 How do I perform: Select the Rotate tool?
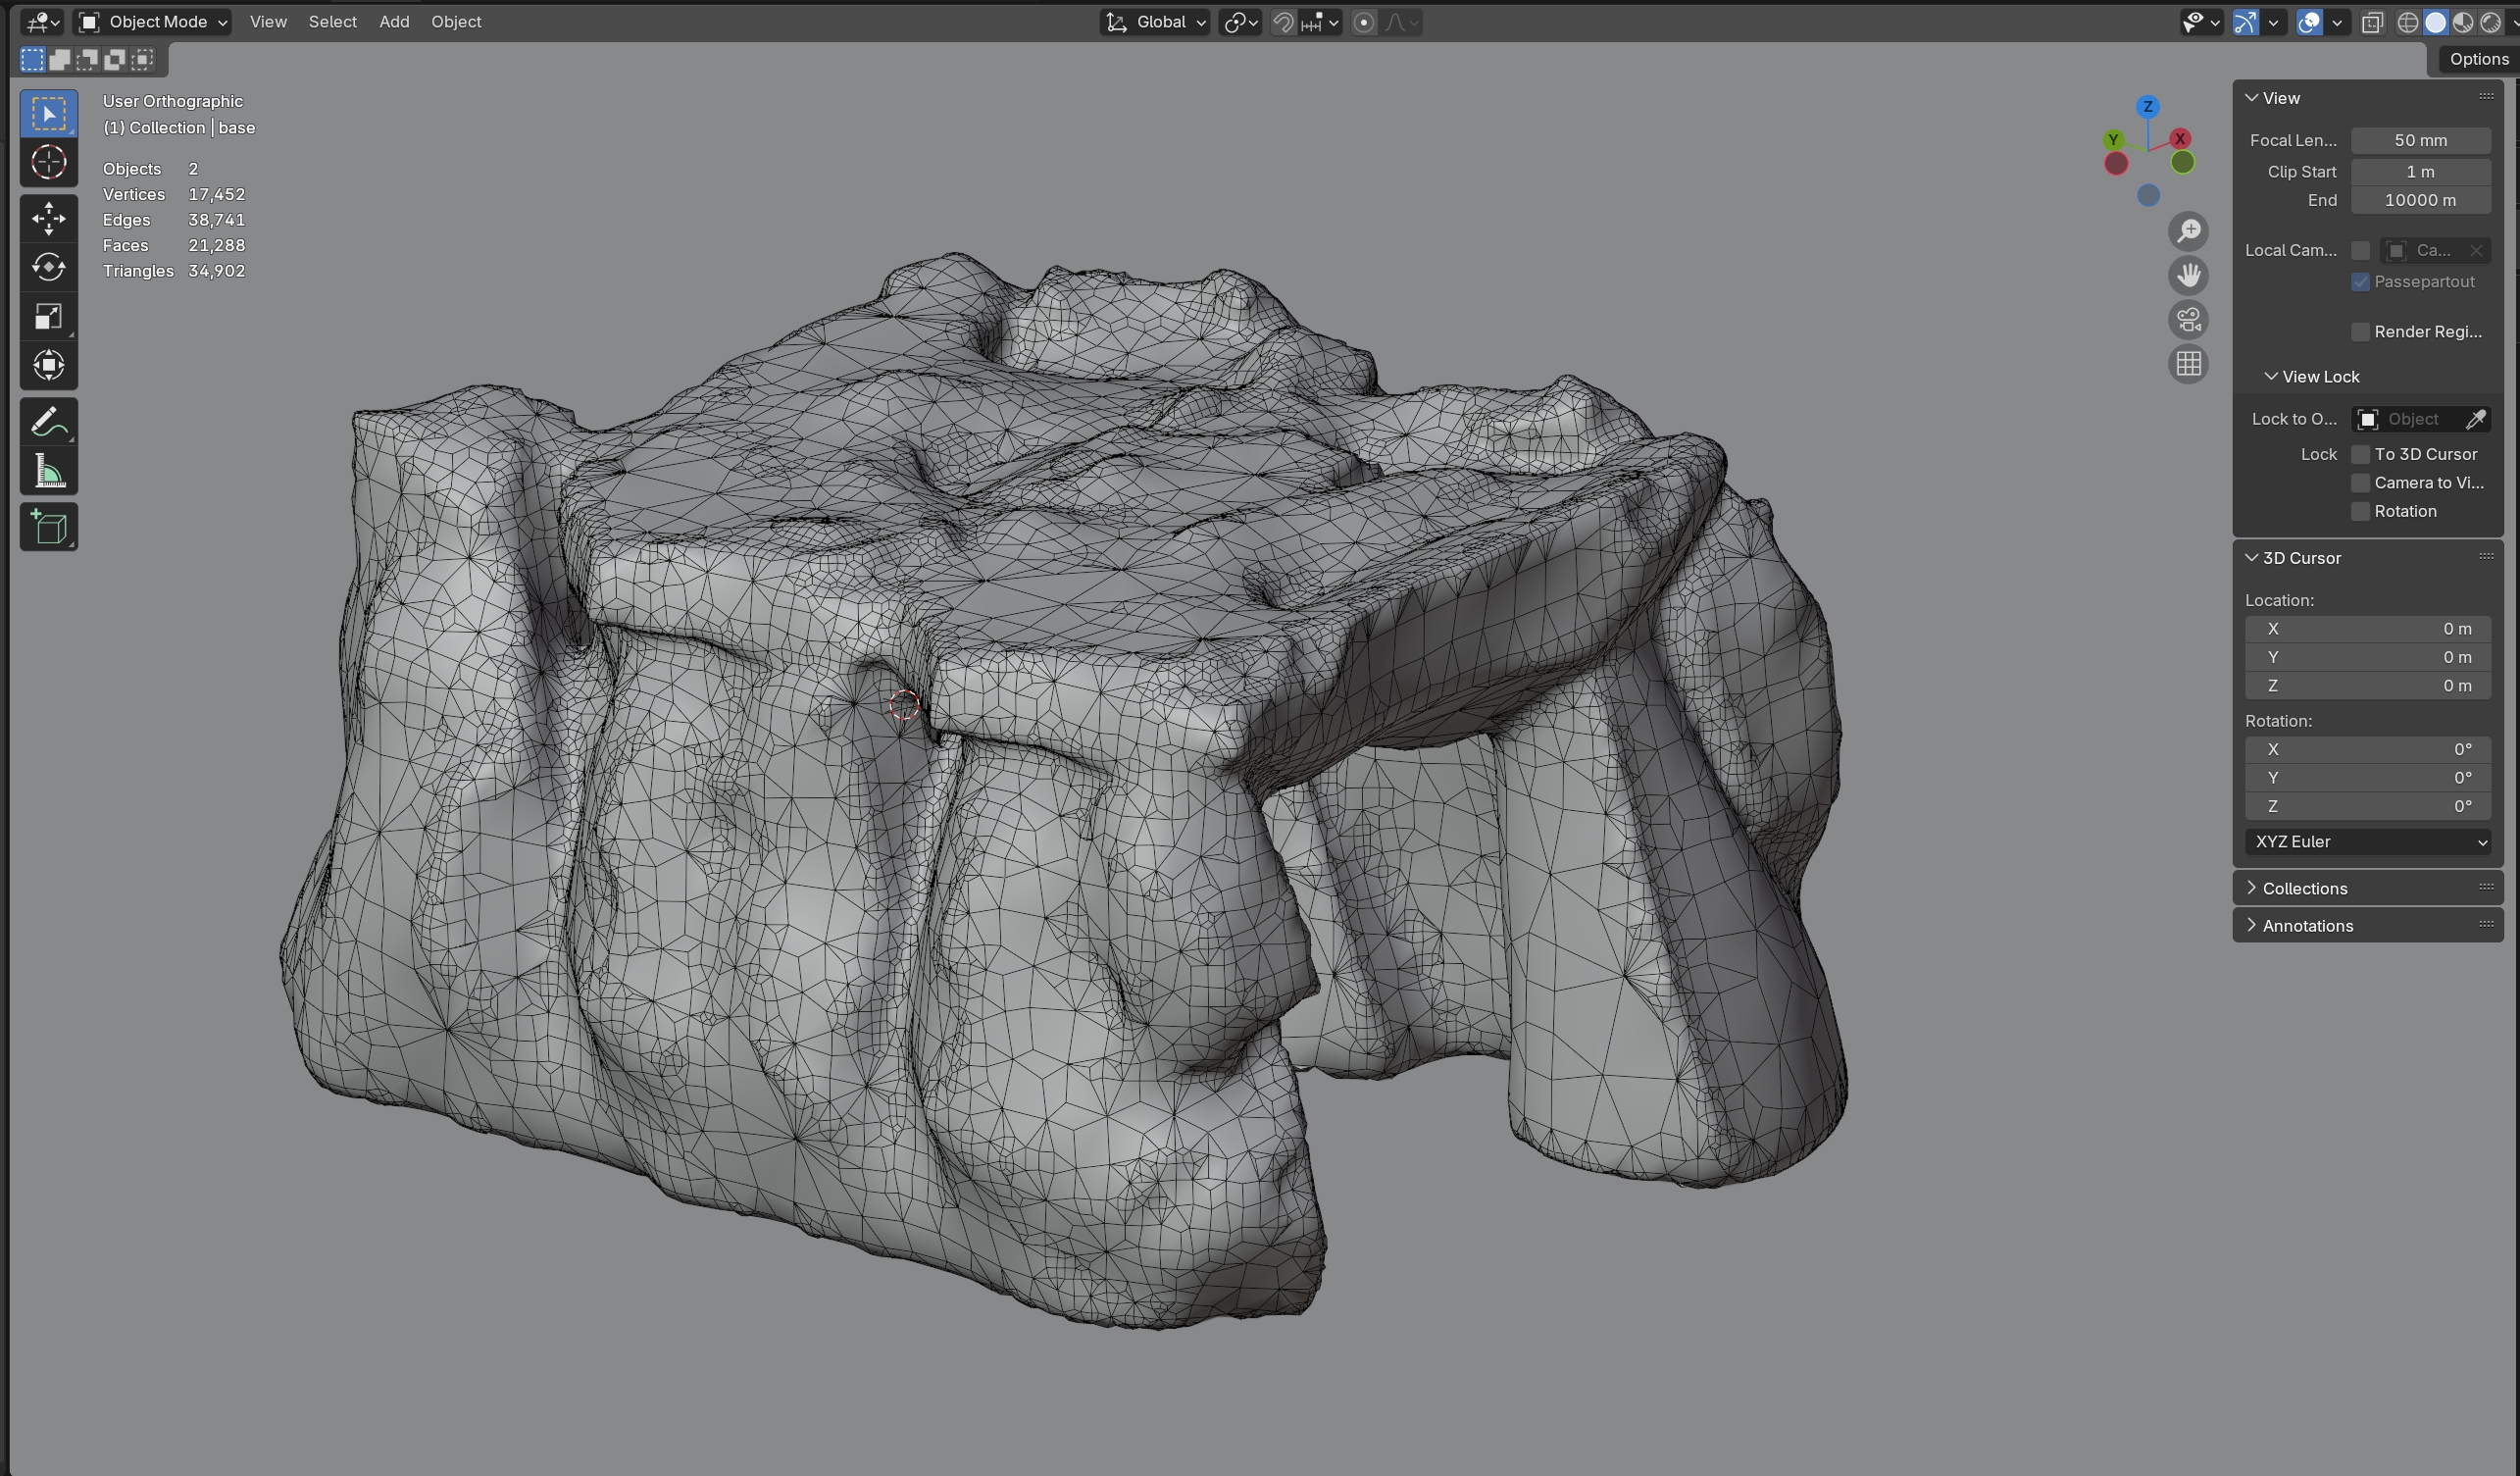tap(49, 267)
